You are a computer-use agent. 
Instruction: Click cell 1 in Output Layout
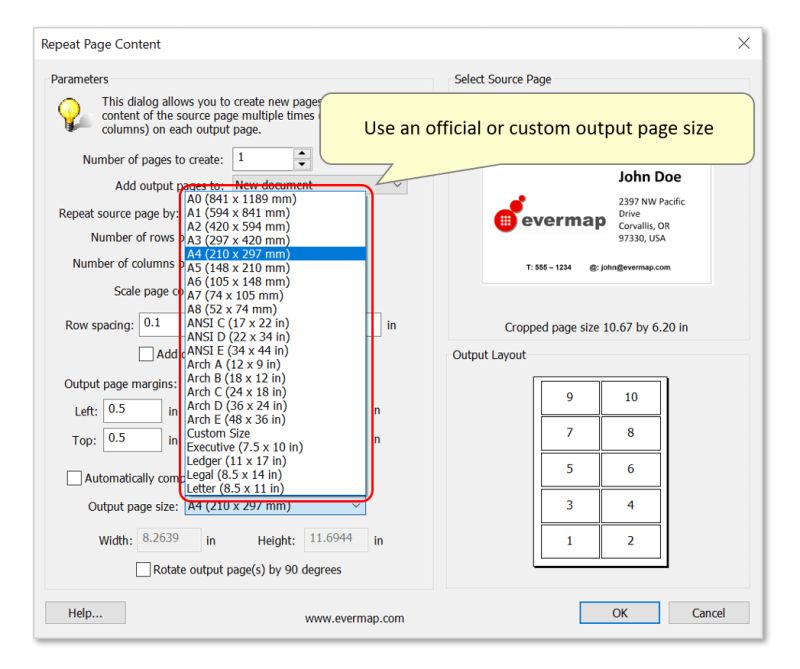[x=570, y=541]
